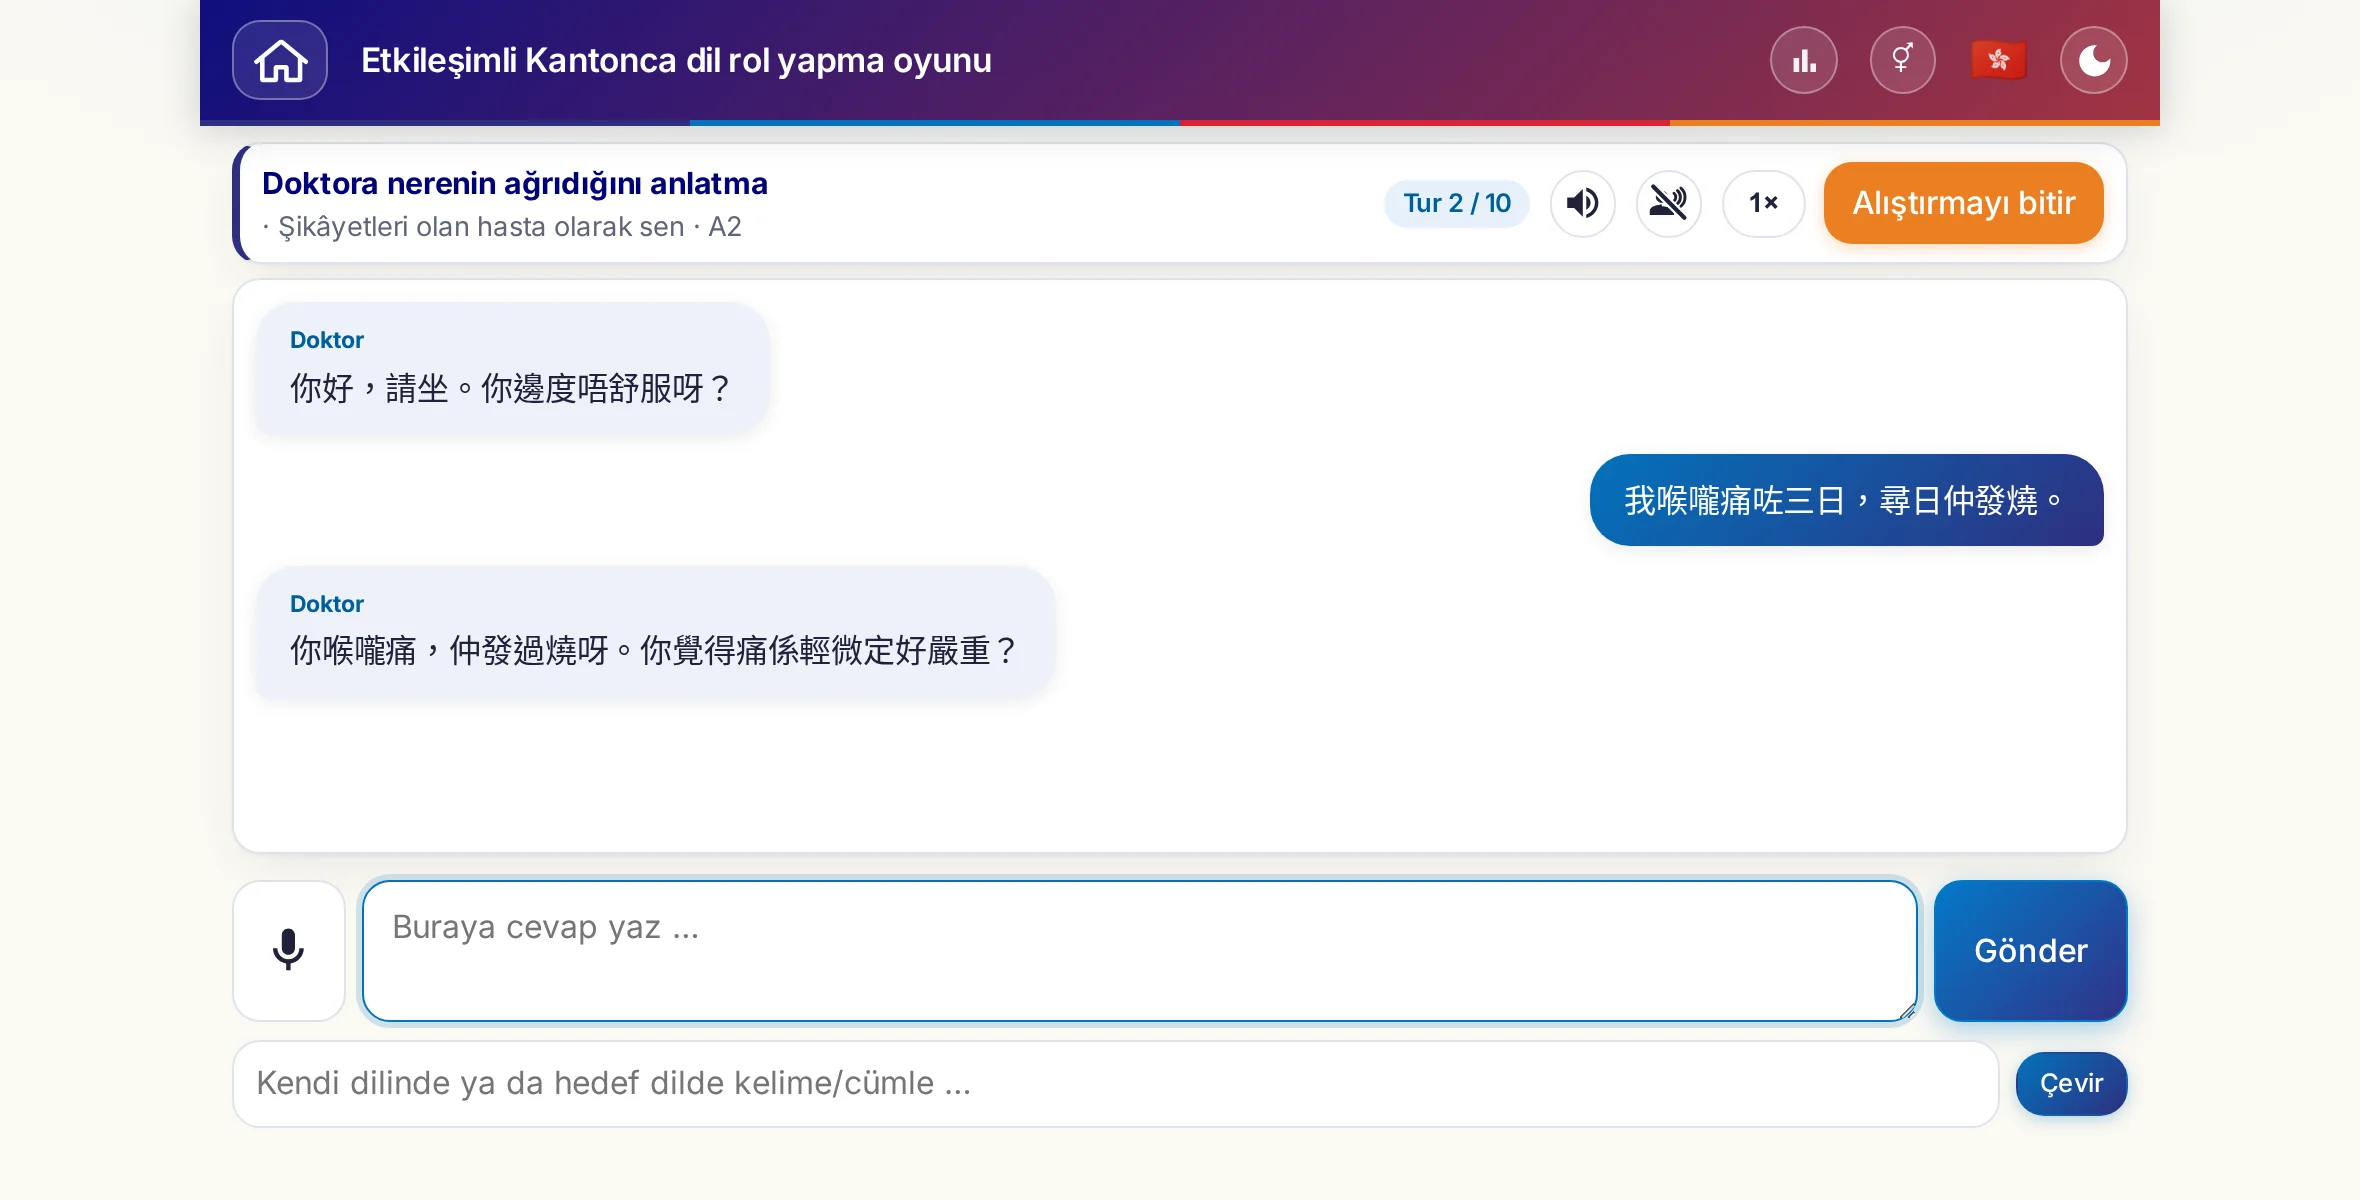Start voice input with microphone button
Viewport: 2360px width, 1200px height.
coord(289,950)
